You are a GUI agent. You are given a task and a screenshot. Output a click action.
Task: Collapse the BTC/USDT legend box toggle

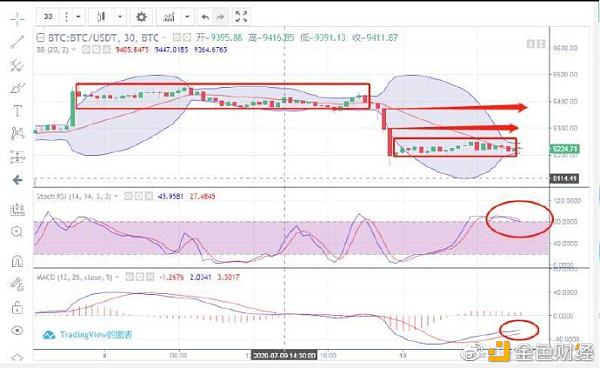coord(40,37)
